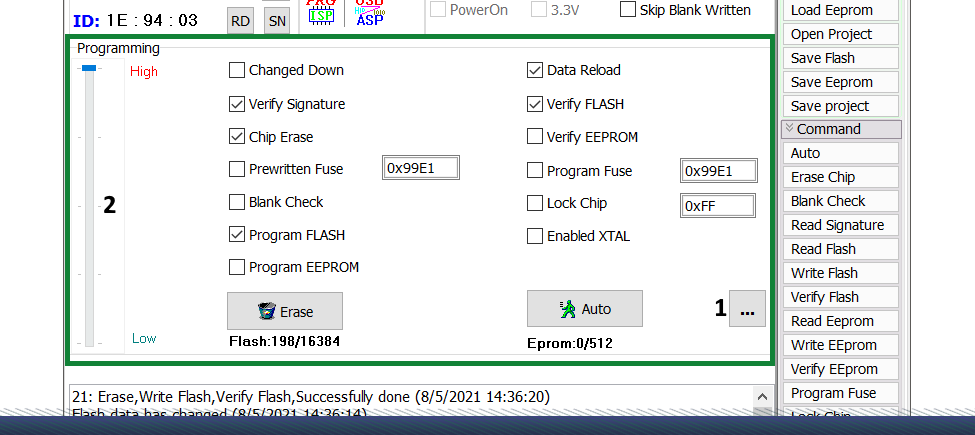The height and width of the screenshot is (435, 975).
Task: Click the Prewritten Fuse value field
Action: pyautogui.click(x=421, y=169)
